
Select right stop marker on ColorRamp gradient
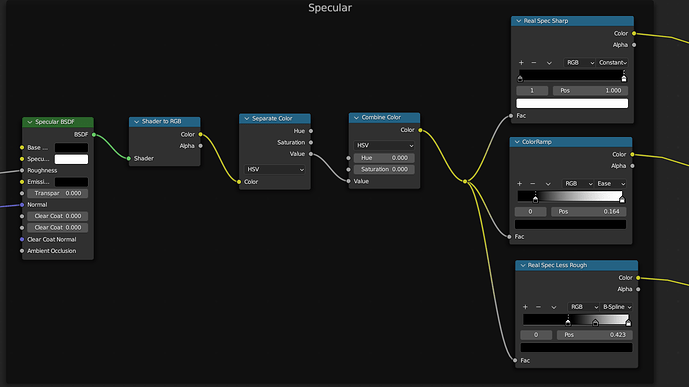coord(622,199)
